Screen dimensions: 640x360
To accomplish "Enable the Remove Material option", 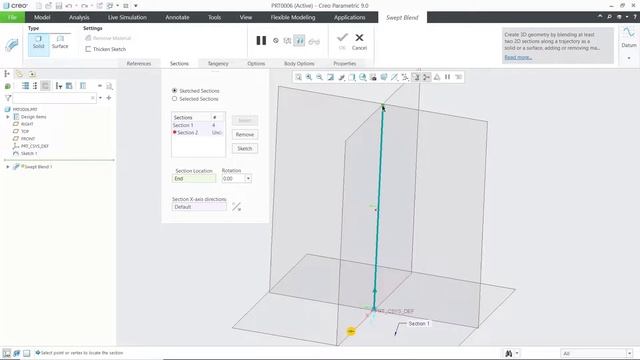I will pos(108,38).
